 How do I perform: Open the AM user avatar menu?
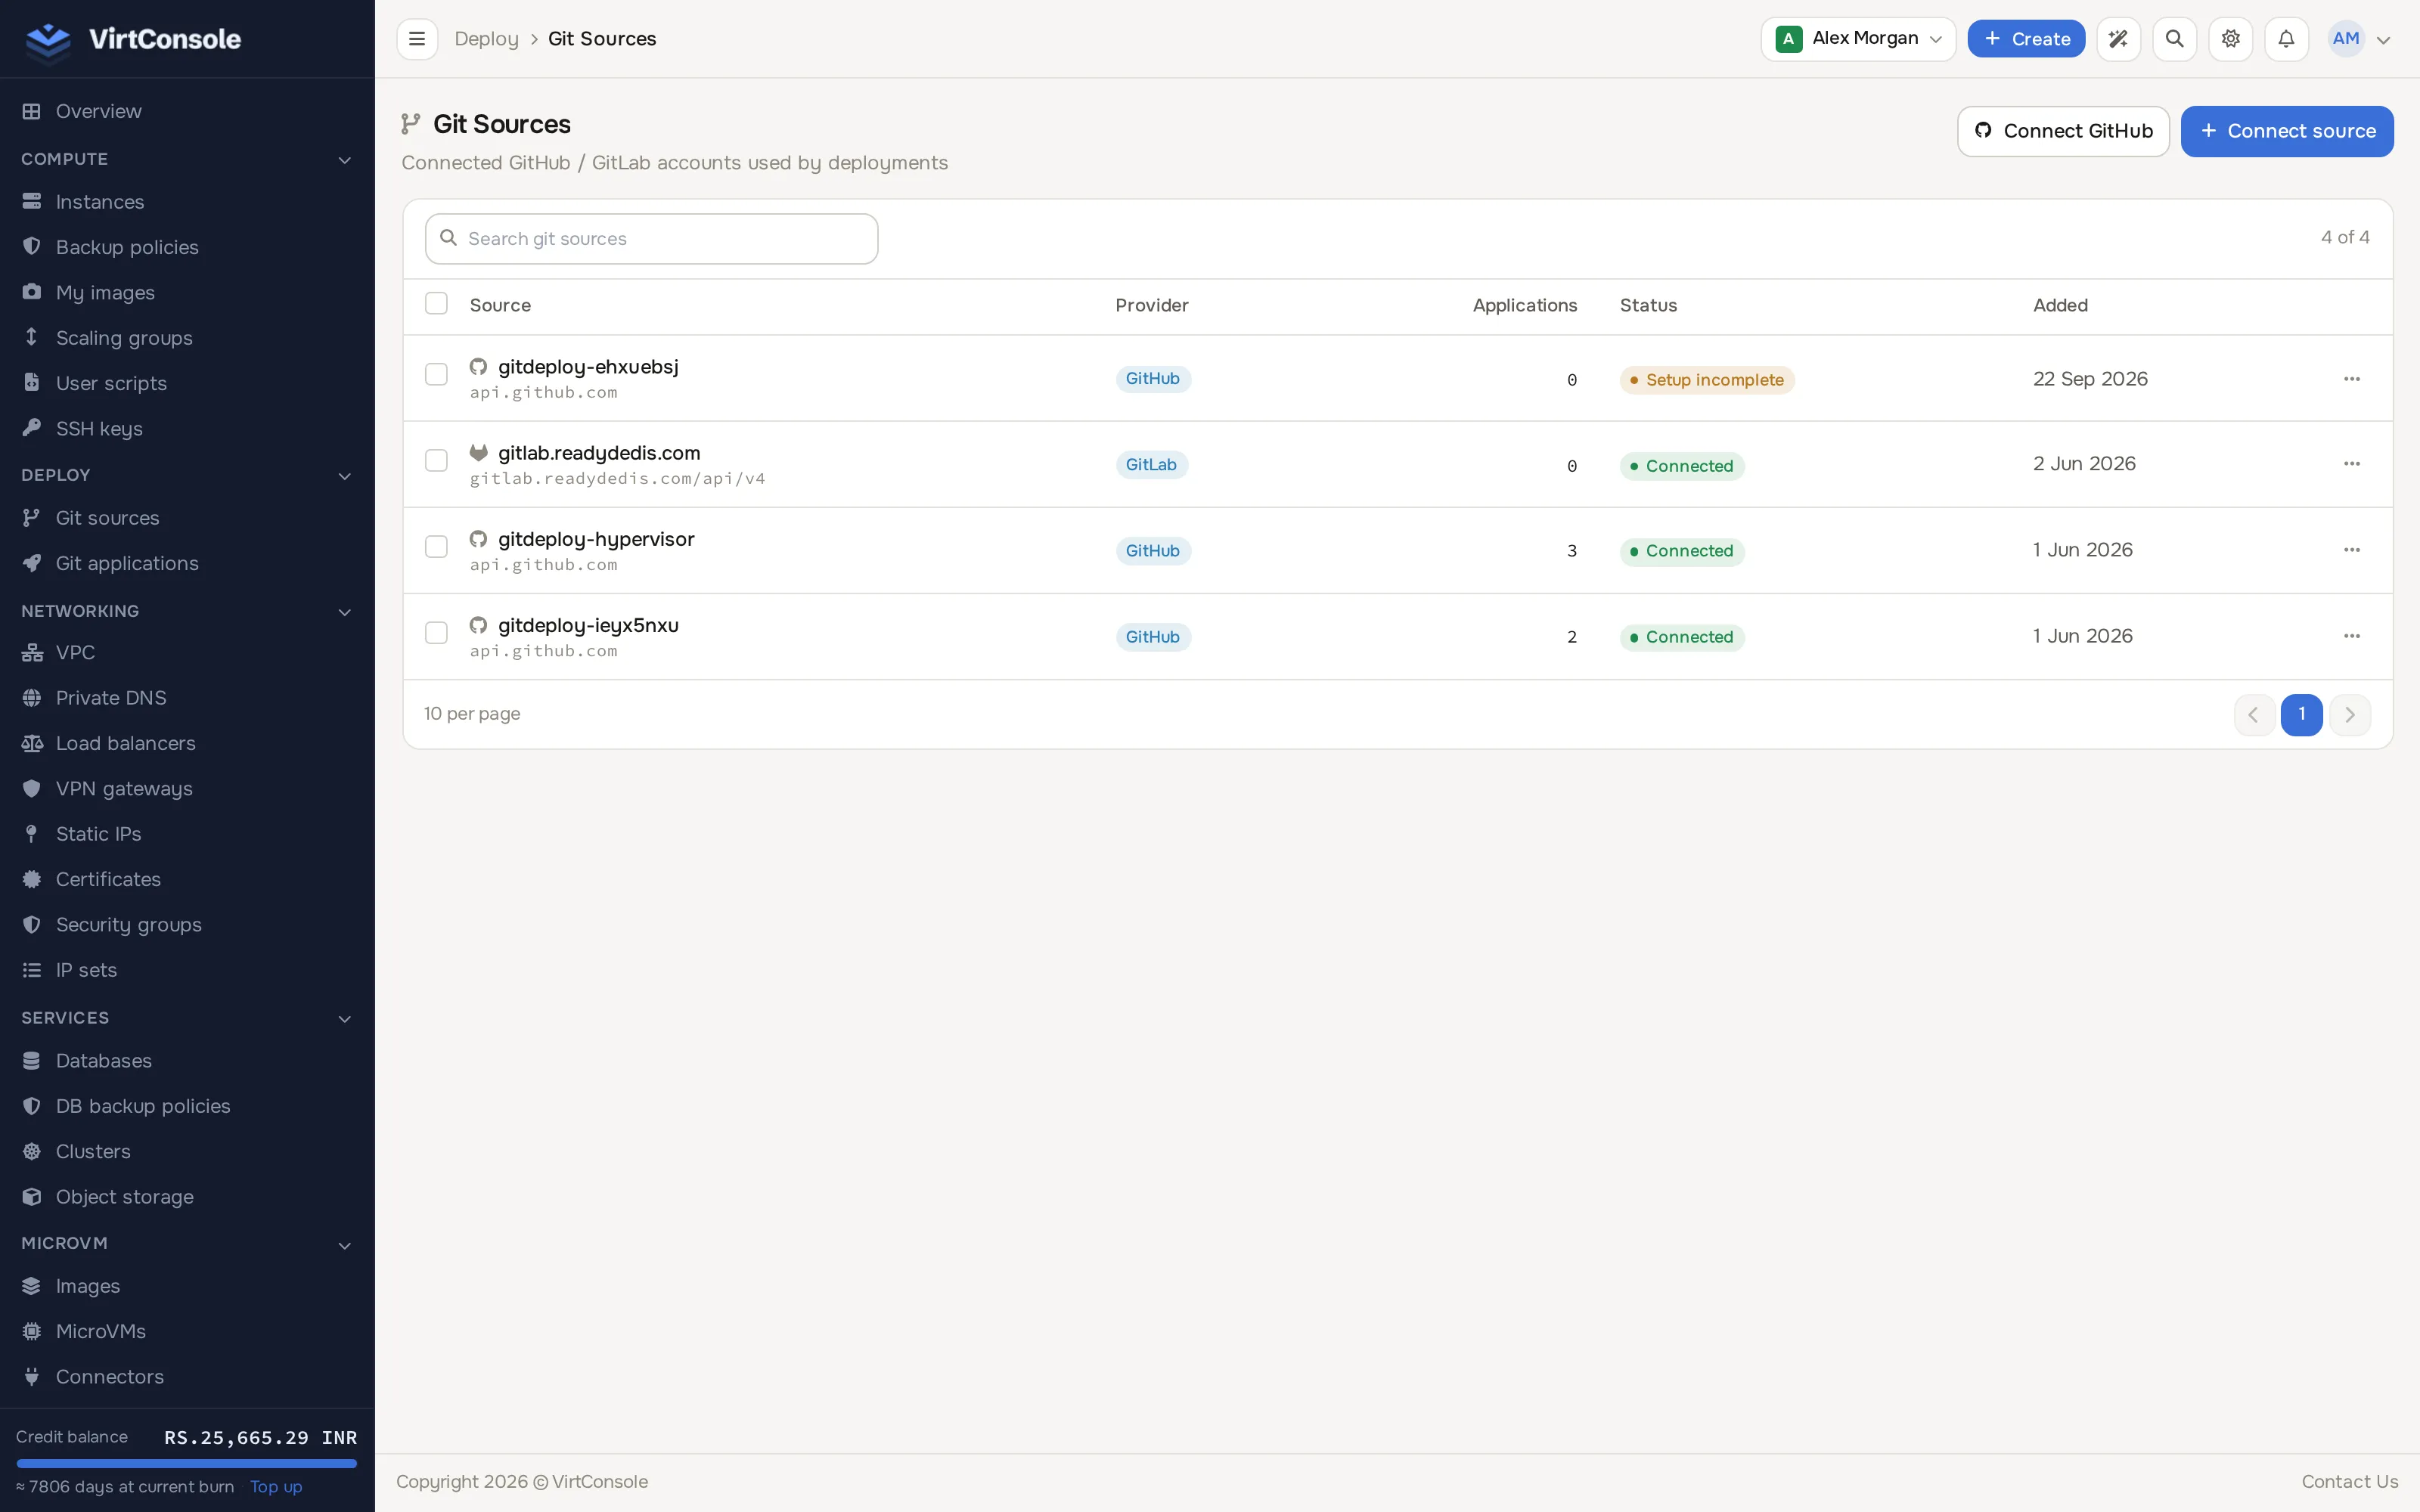[2360, 39]
